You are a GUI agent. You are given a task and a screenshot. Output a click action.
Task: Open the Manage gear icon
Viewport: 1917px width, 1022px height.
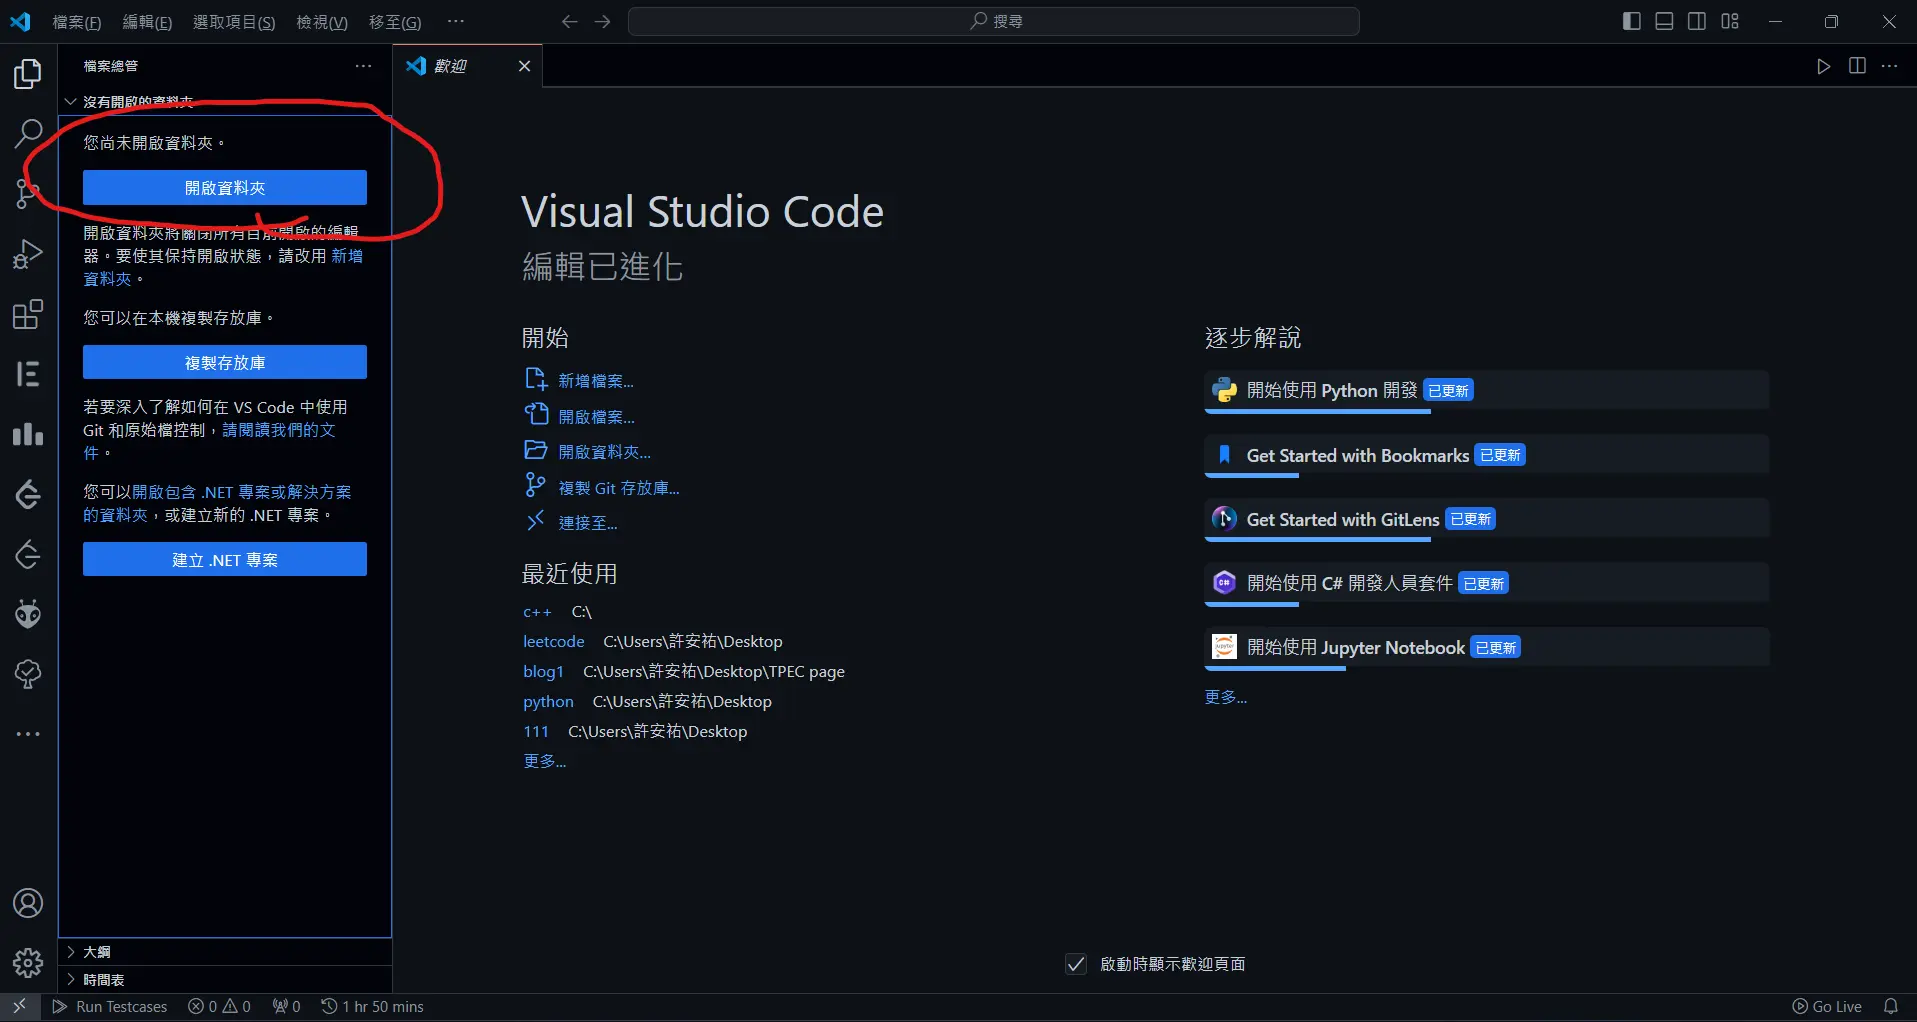click(x=28, y=963)
